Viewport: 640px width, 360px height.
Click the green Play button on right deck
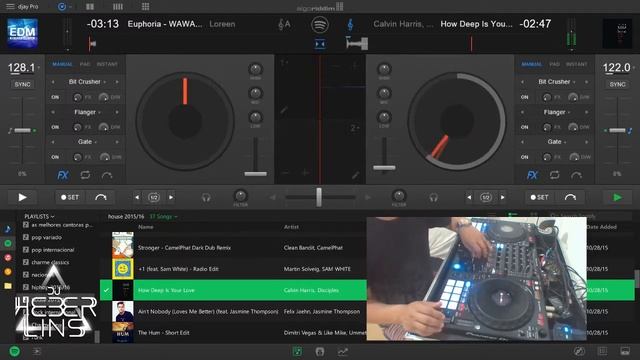point(617,198)
